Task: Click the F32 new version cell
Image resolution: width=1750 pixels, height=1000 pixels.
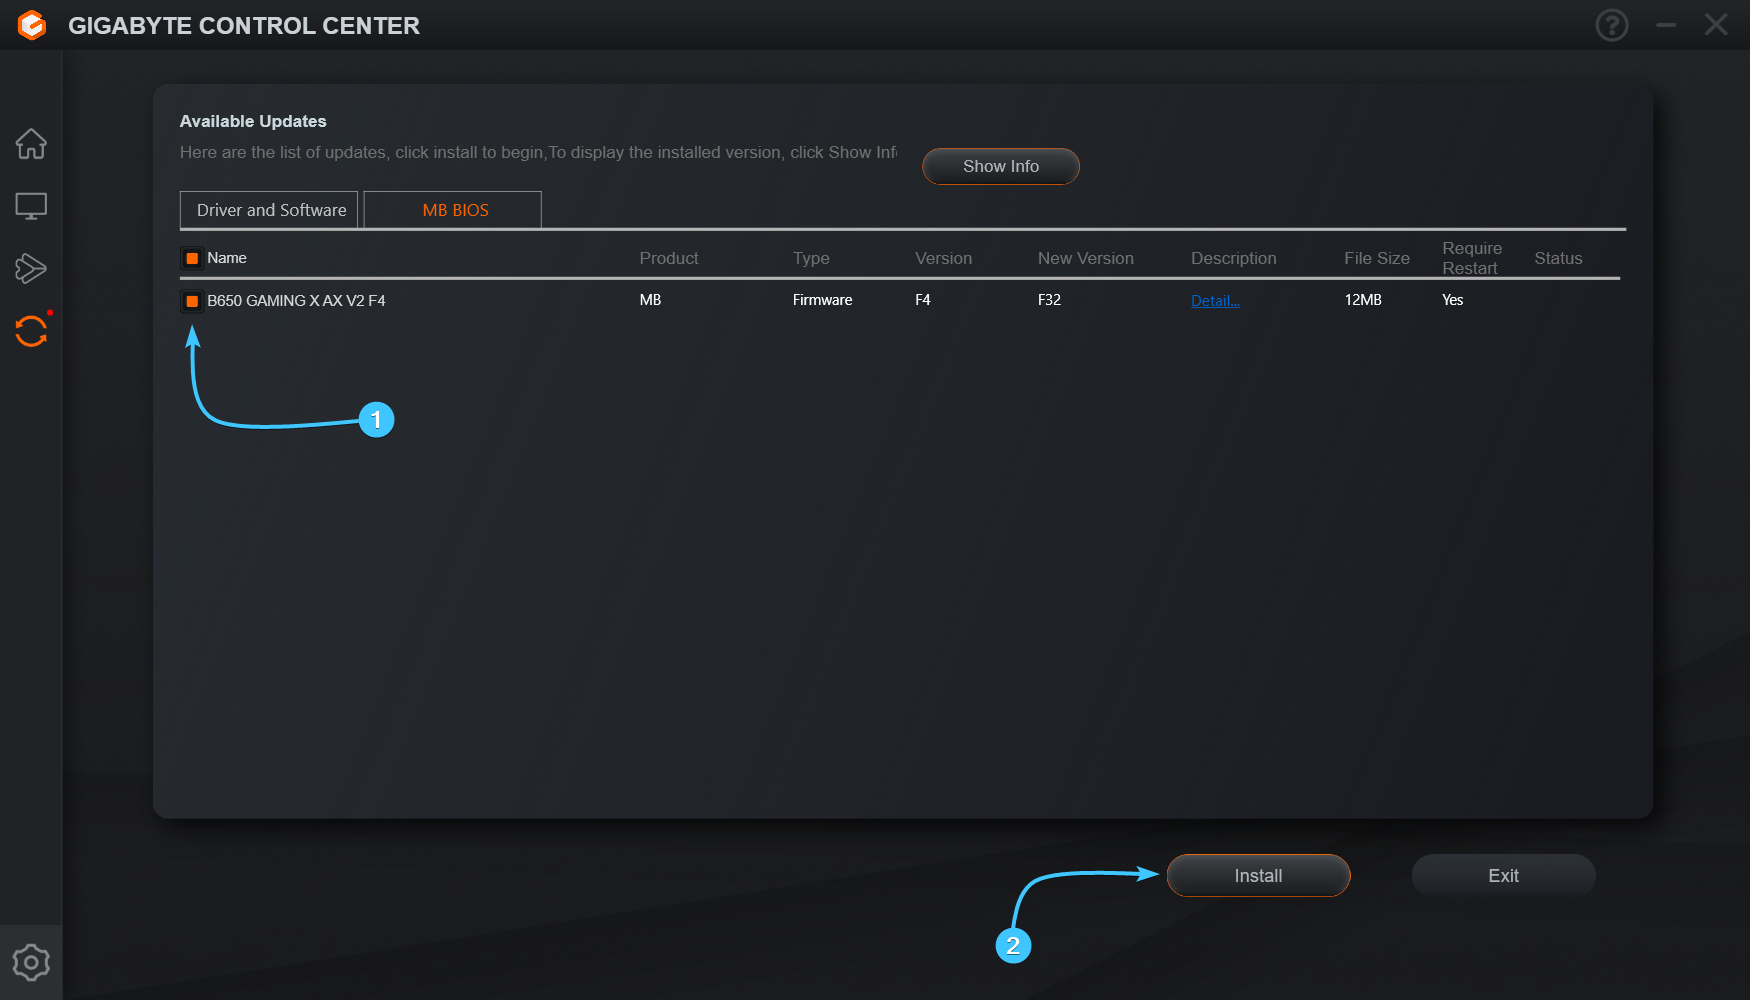Action: tap(1049, 300)
